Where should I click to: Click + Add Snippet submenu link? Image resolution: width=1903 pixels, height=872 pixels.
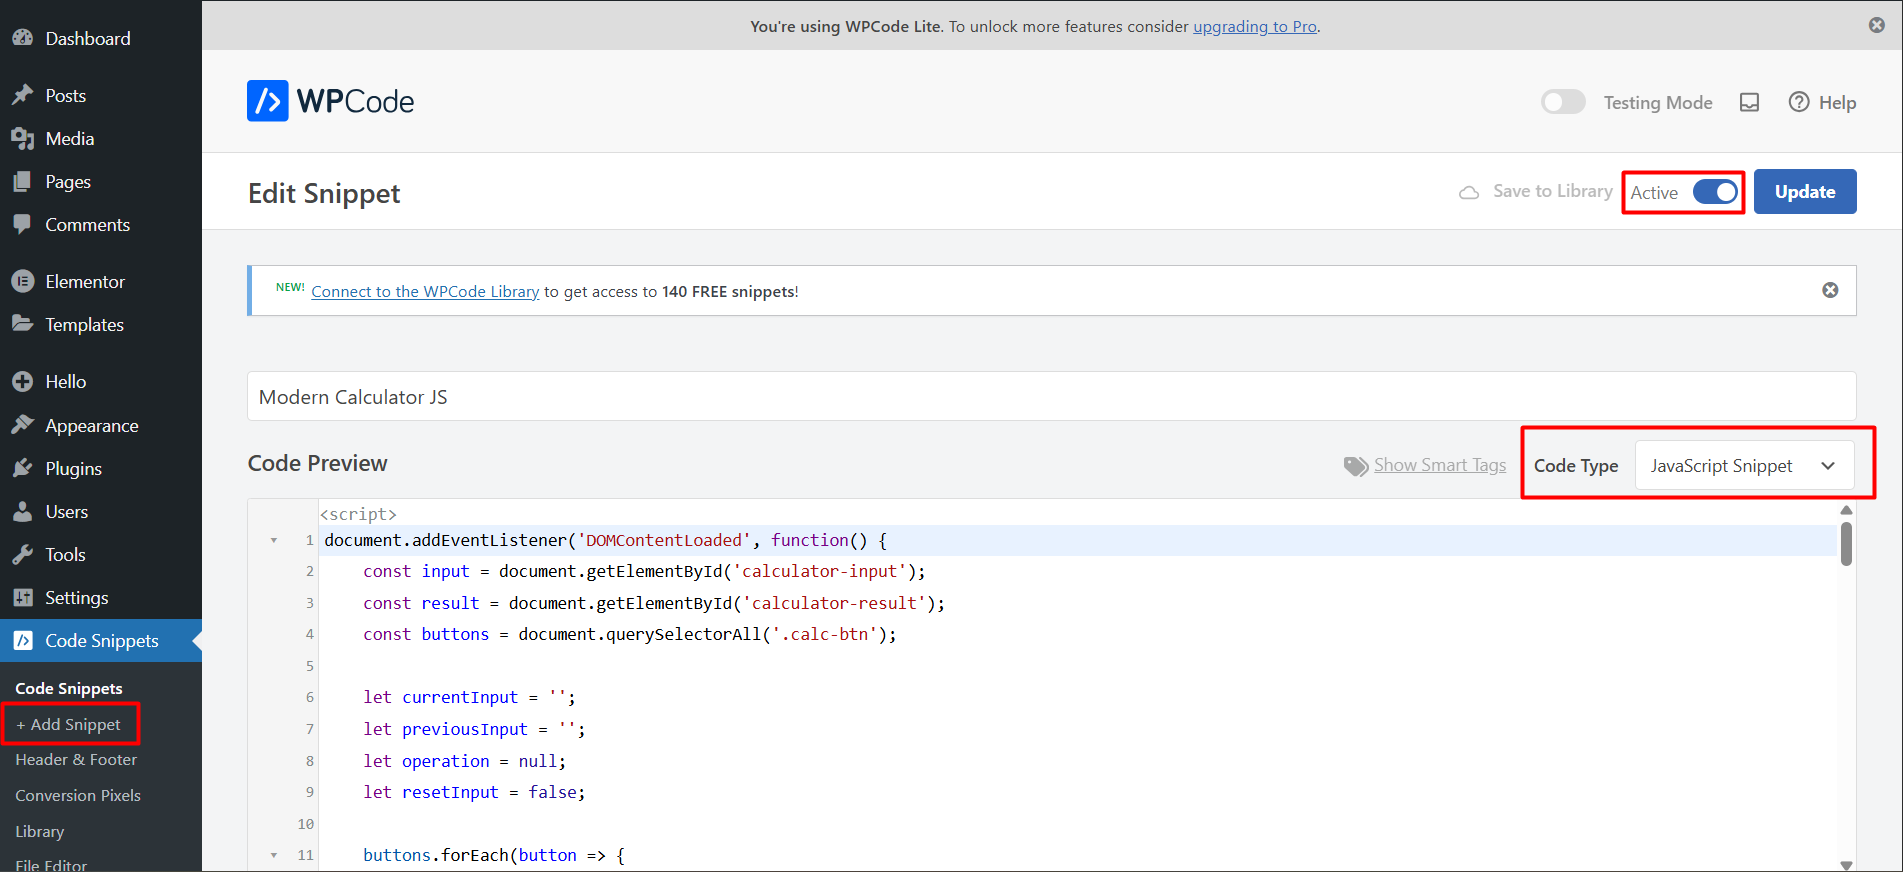68,724
